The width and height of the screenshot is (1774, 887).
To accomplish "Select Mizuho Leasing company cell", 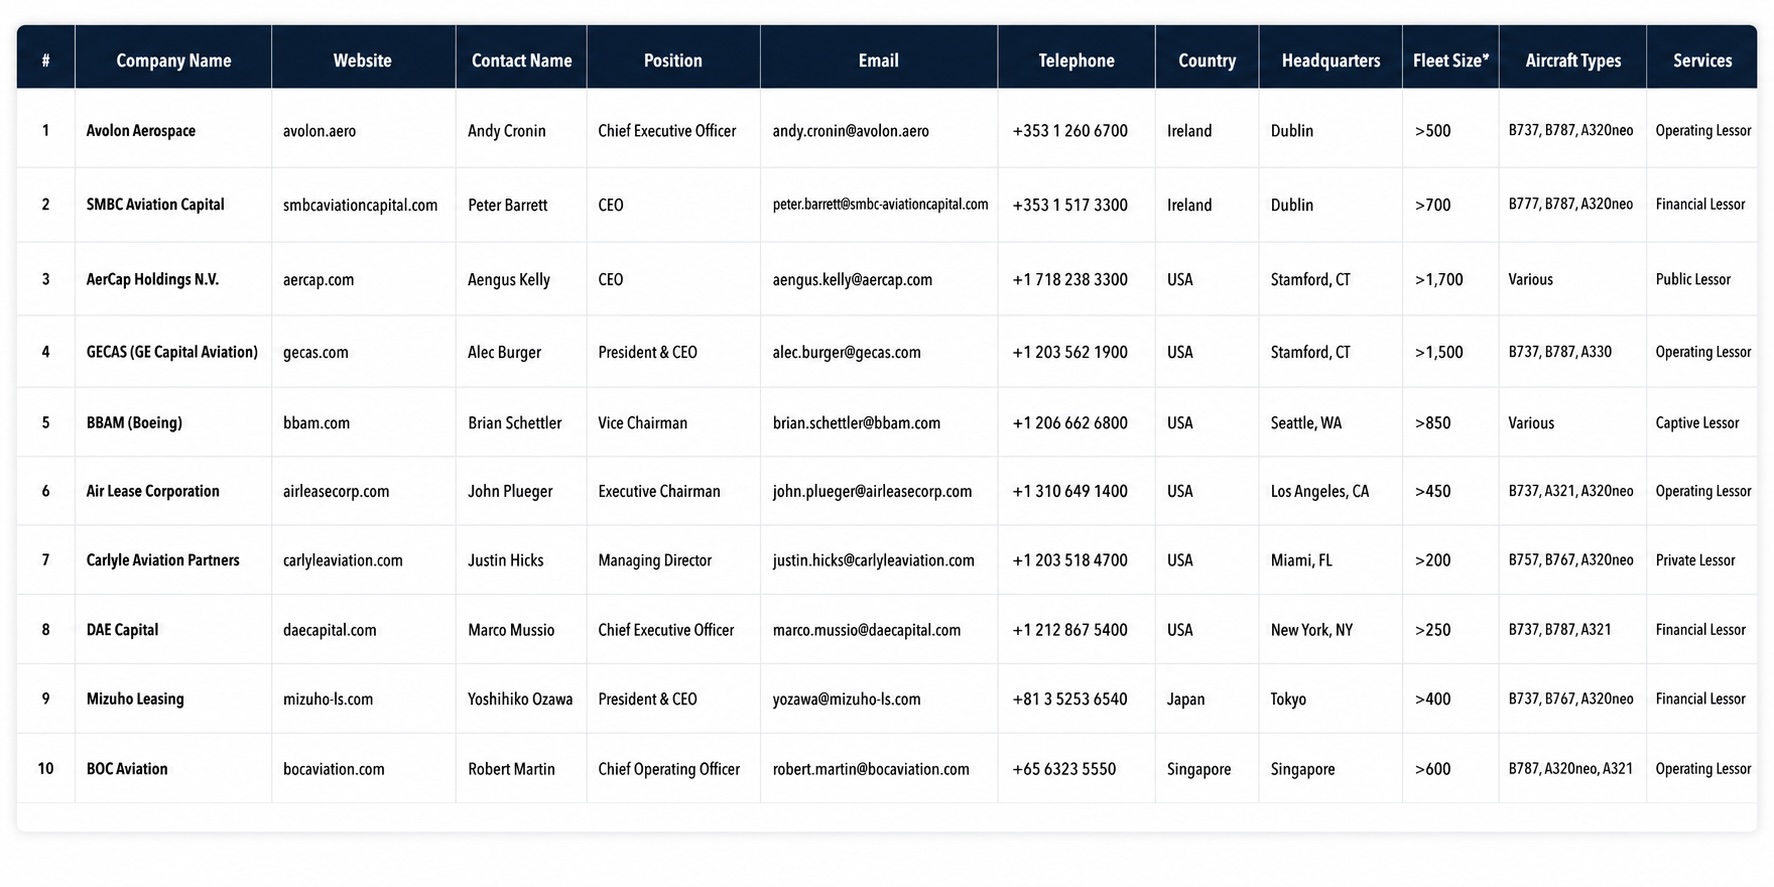I will click(x=135, y=699).
